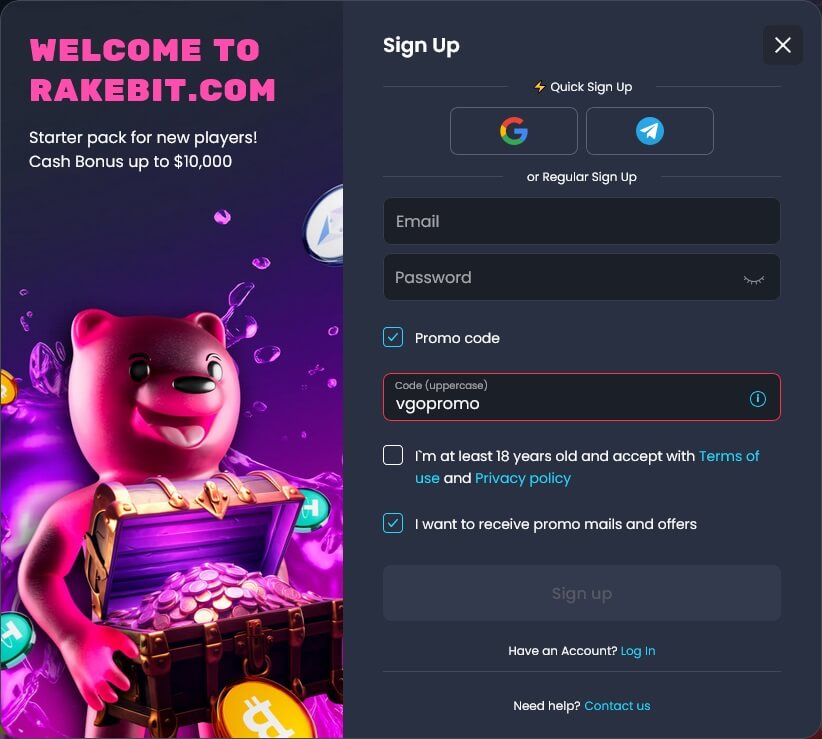Click the info icon in the Code field
This screenshot has width=822, height=739.
757,399
